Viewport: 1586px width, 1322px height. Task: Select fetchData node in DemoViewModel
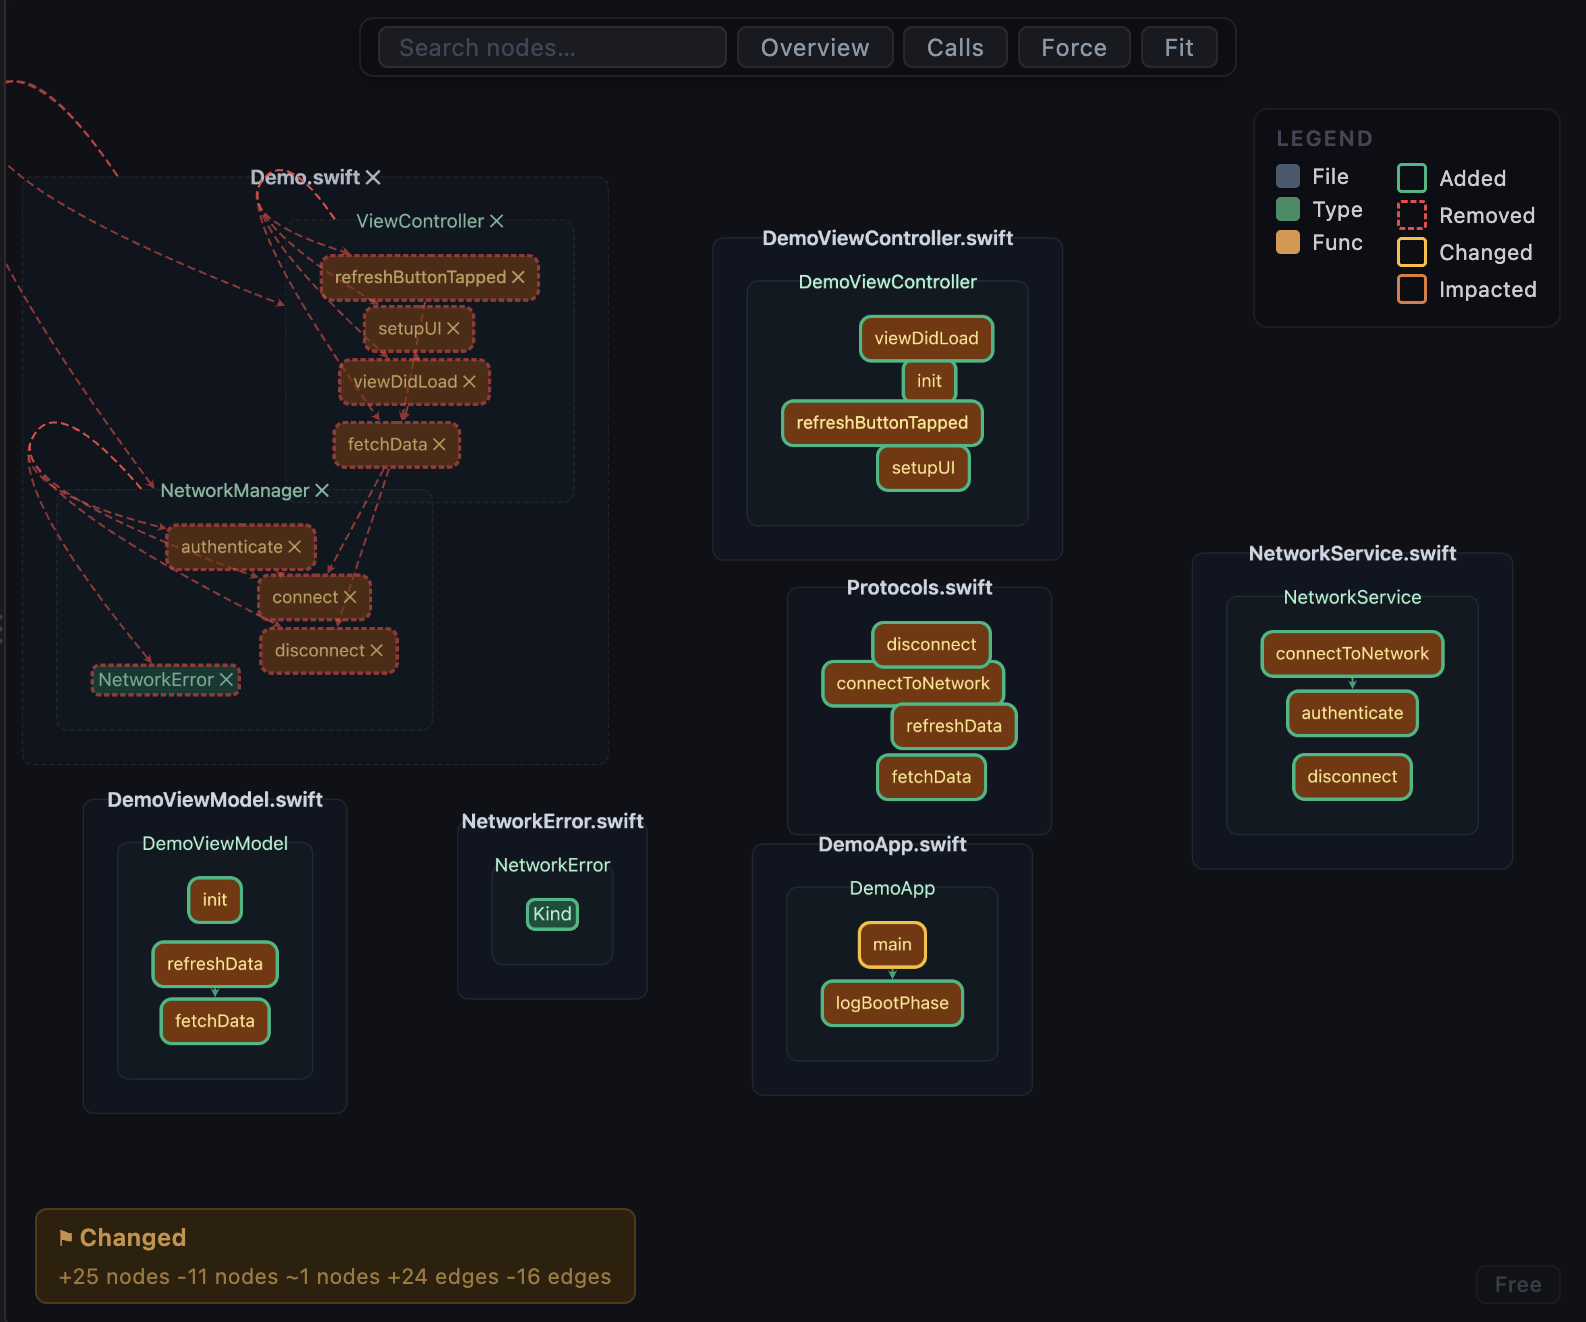pyautogui.click(x=215, y=1021)
